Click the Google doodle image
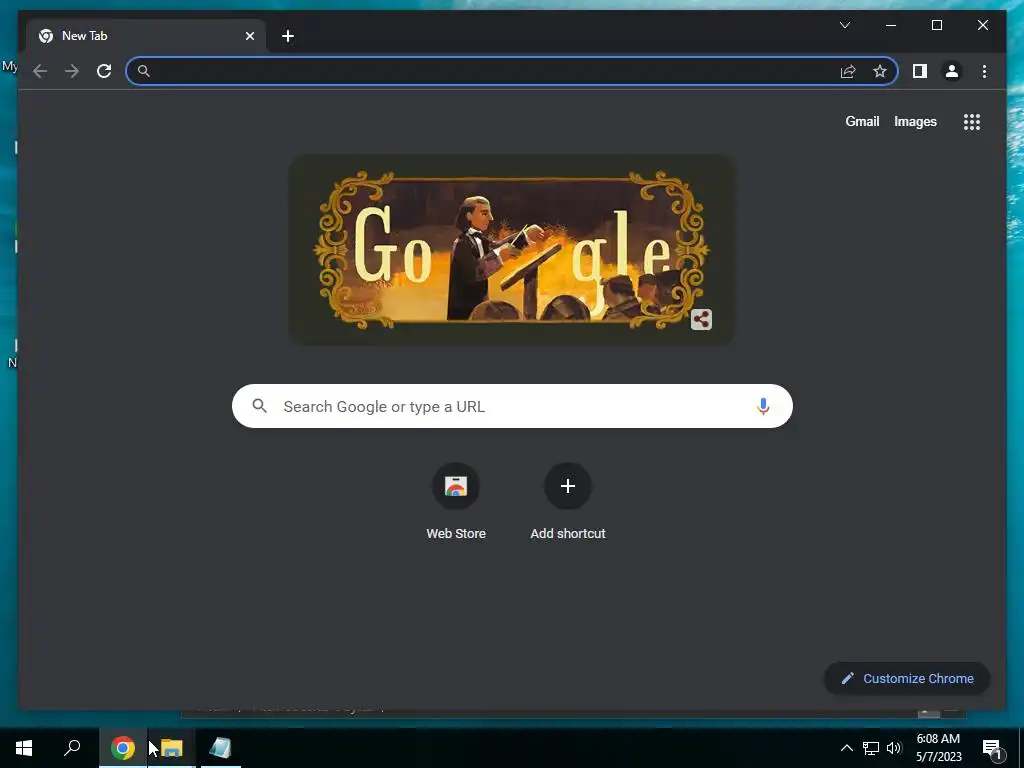The height and width of the screenshot is (768, 1024). (x=511, y=249)
